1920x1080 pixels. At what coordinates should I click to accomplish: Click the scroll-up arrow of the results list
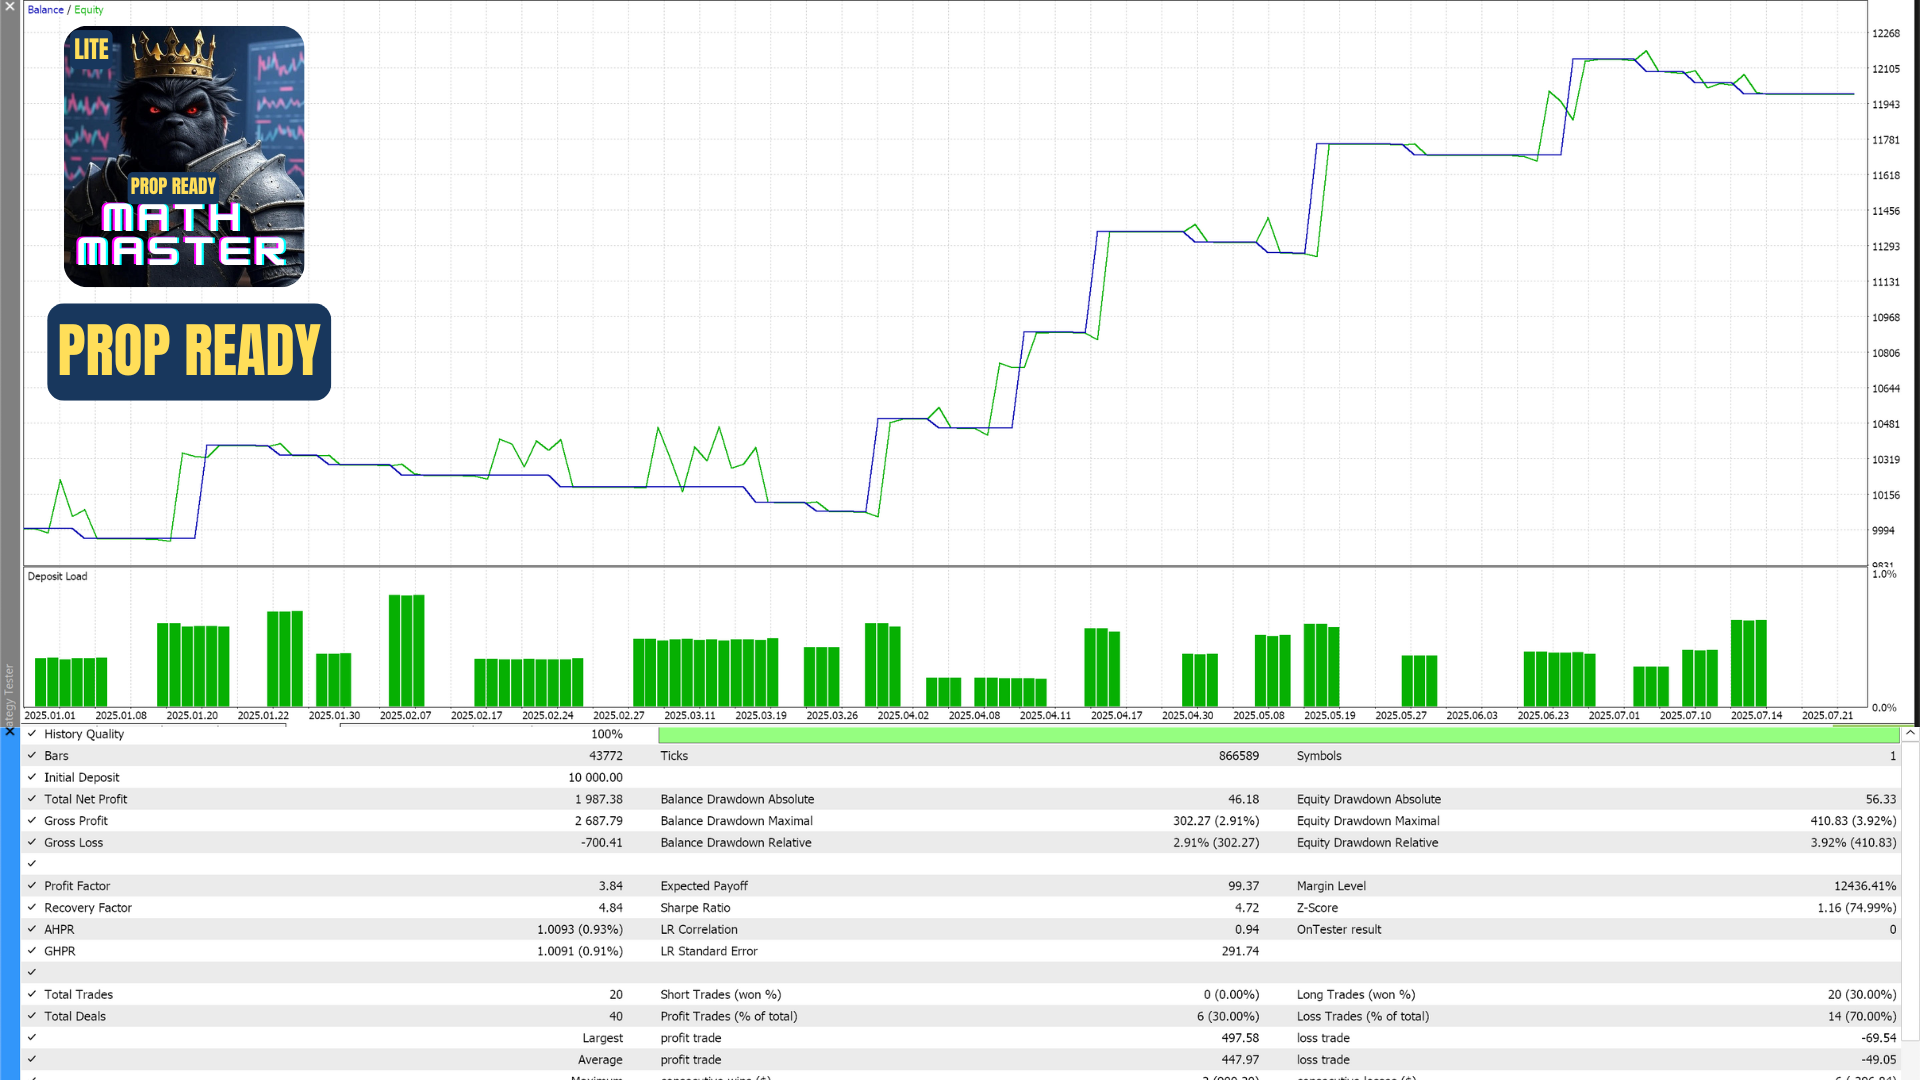coord(1910,734)
